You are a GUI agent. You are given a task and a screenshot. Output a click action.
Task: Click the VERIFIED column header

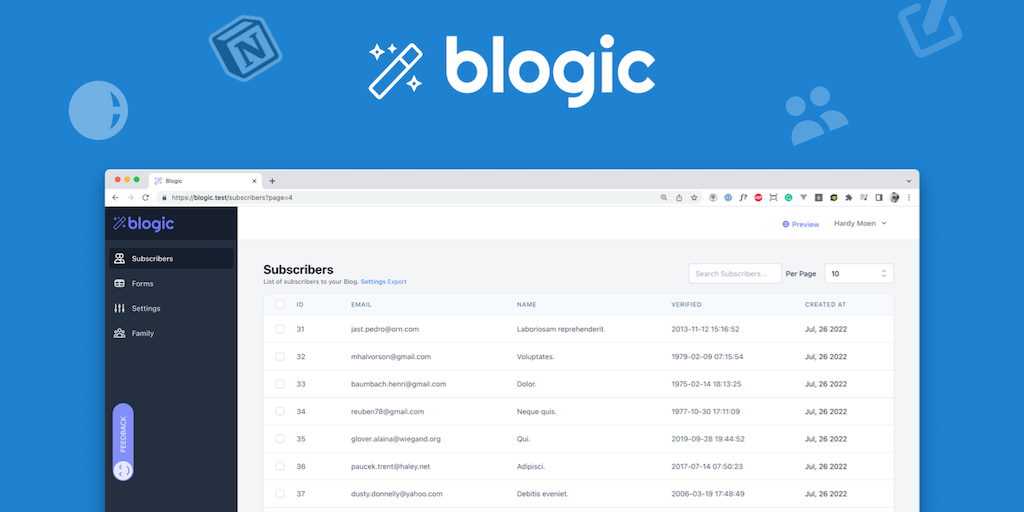point(686,304)
